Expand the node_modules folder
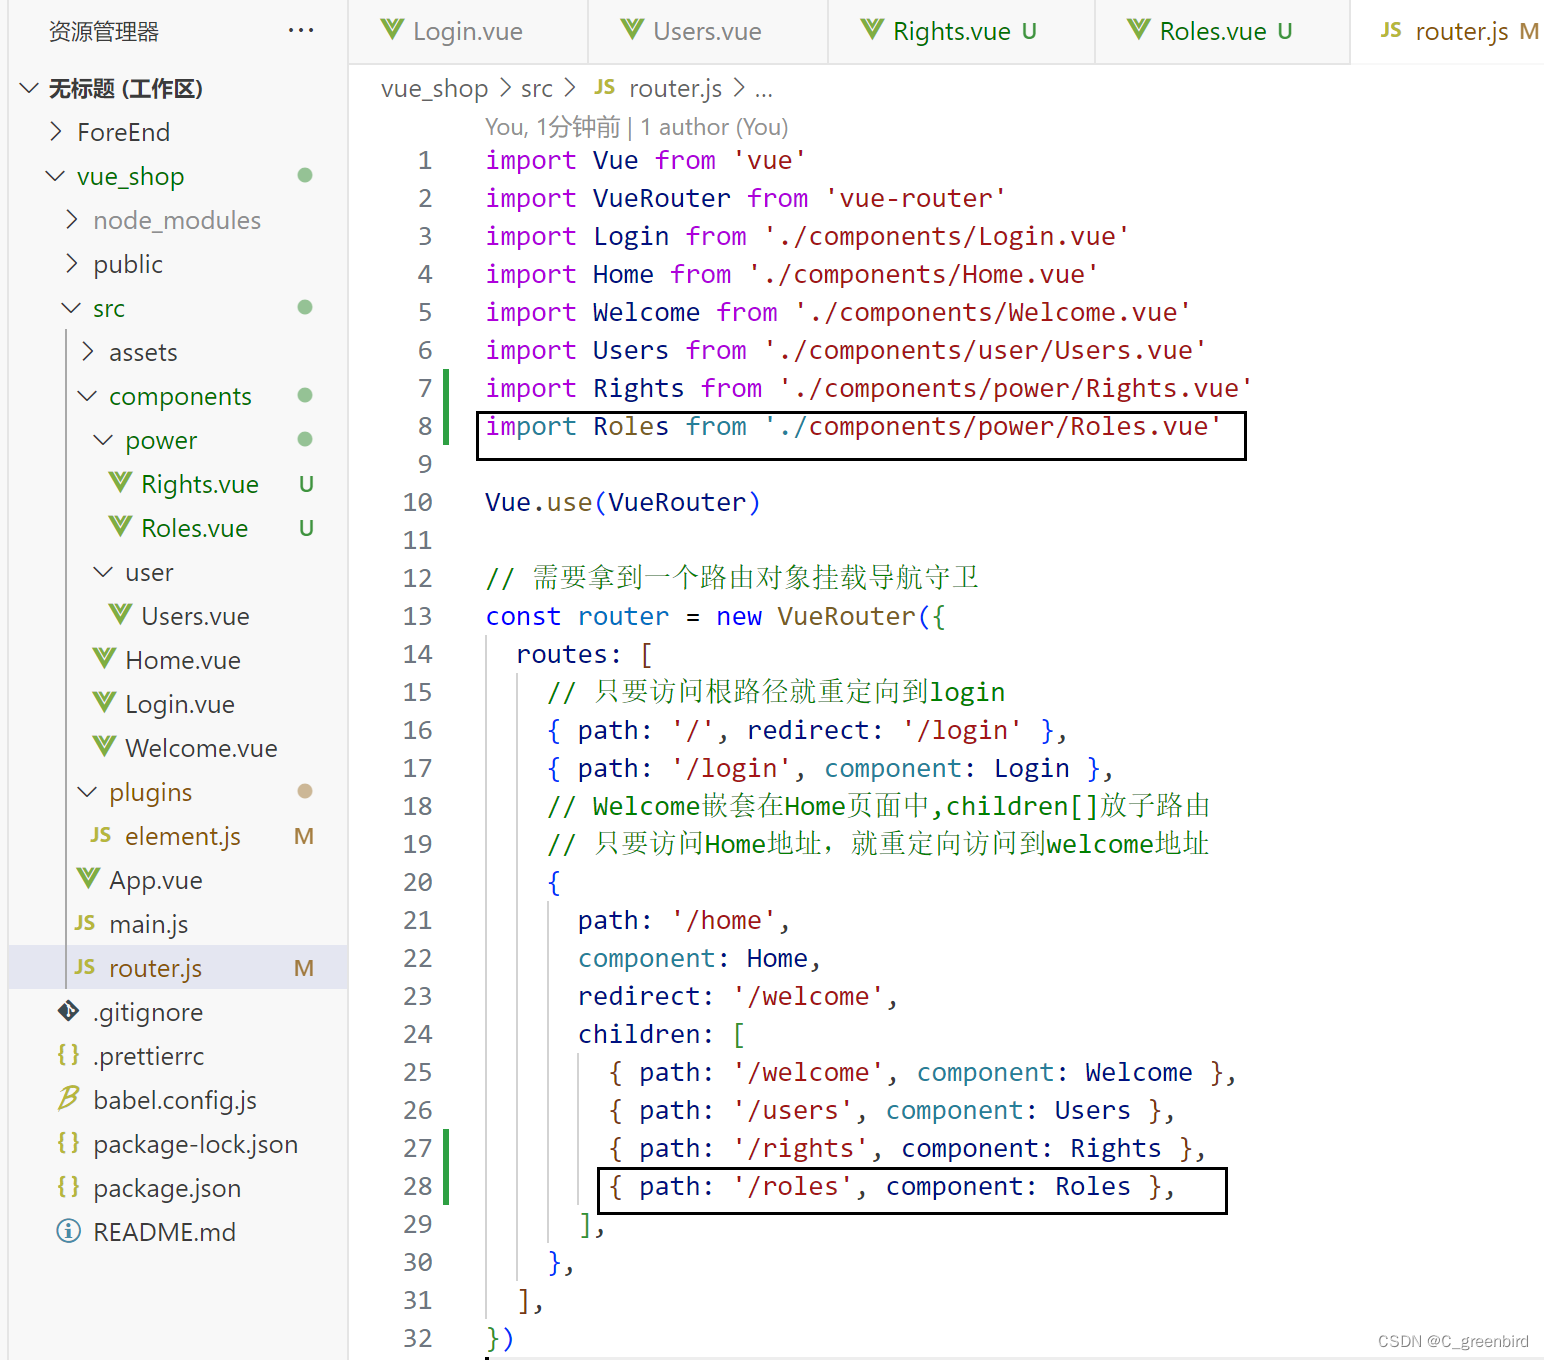The width and height of the screenshot is (1544, 1360). tap(72, 220)
